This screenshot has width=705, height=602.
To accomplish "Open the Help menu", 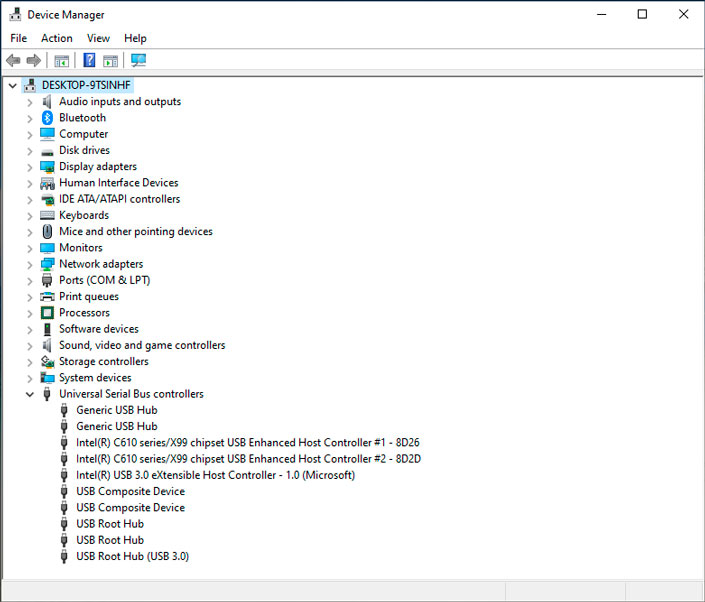I will point(135,38).
